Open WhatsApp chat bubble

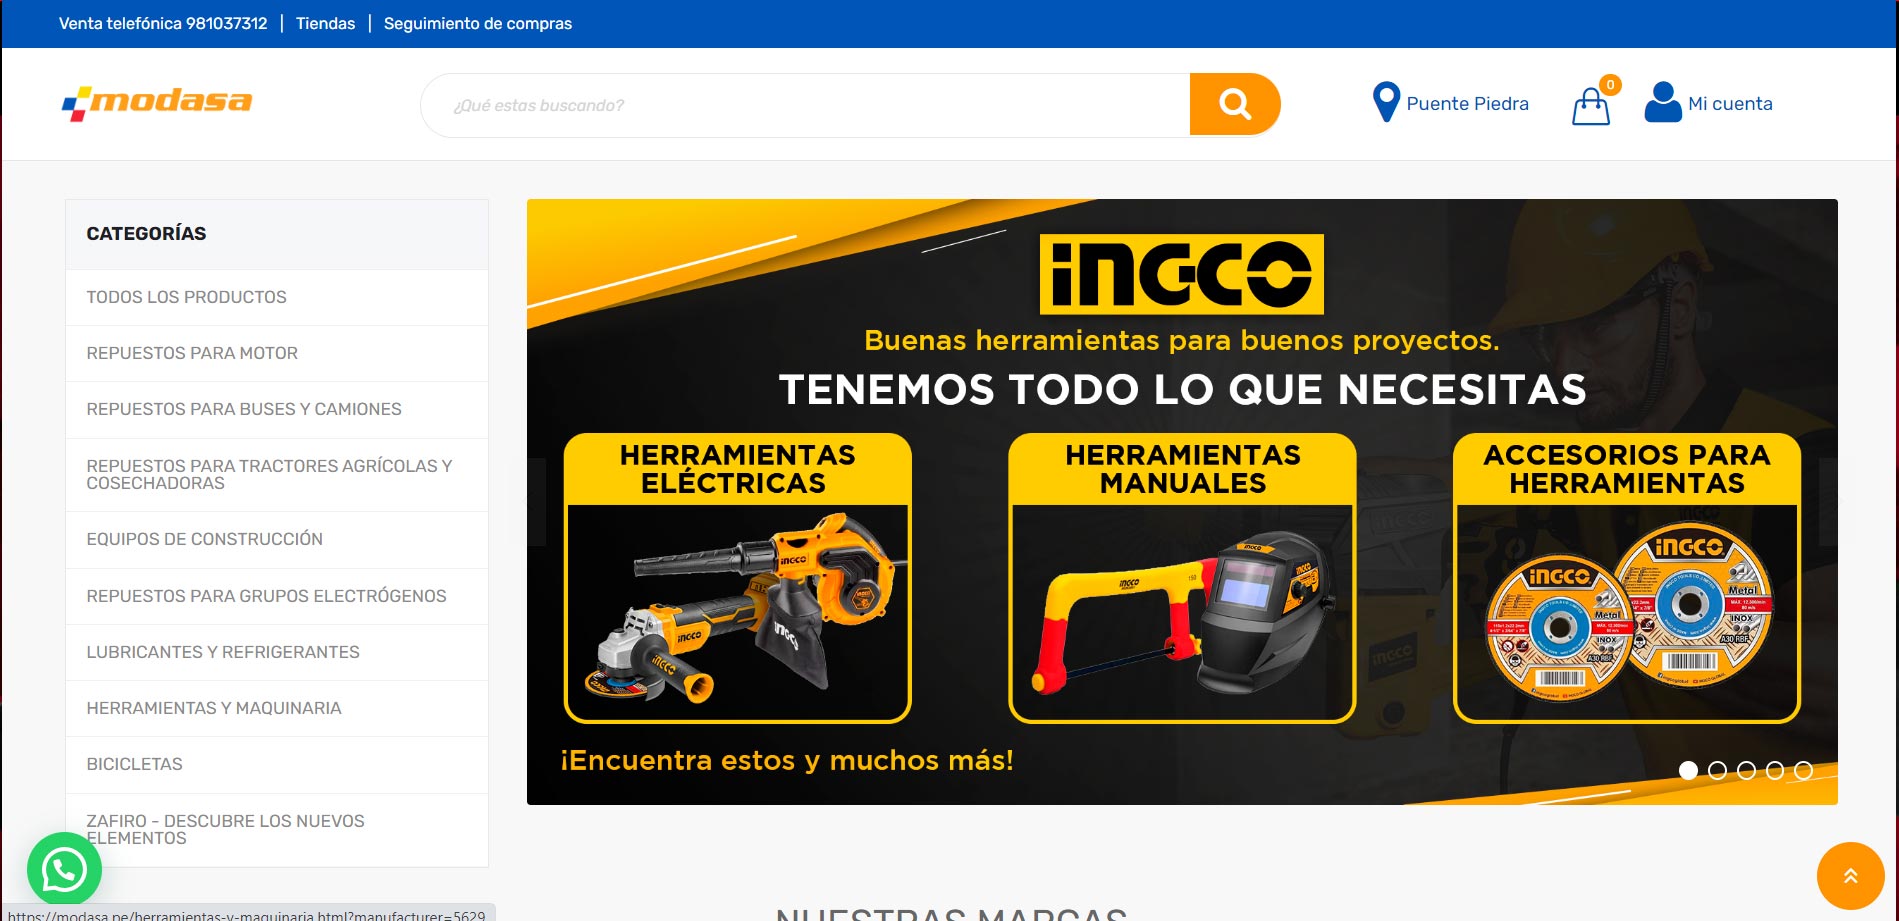64,870
